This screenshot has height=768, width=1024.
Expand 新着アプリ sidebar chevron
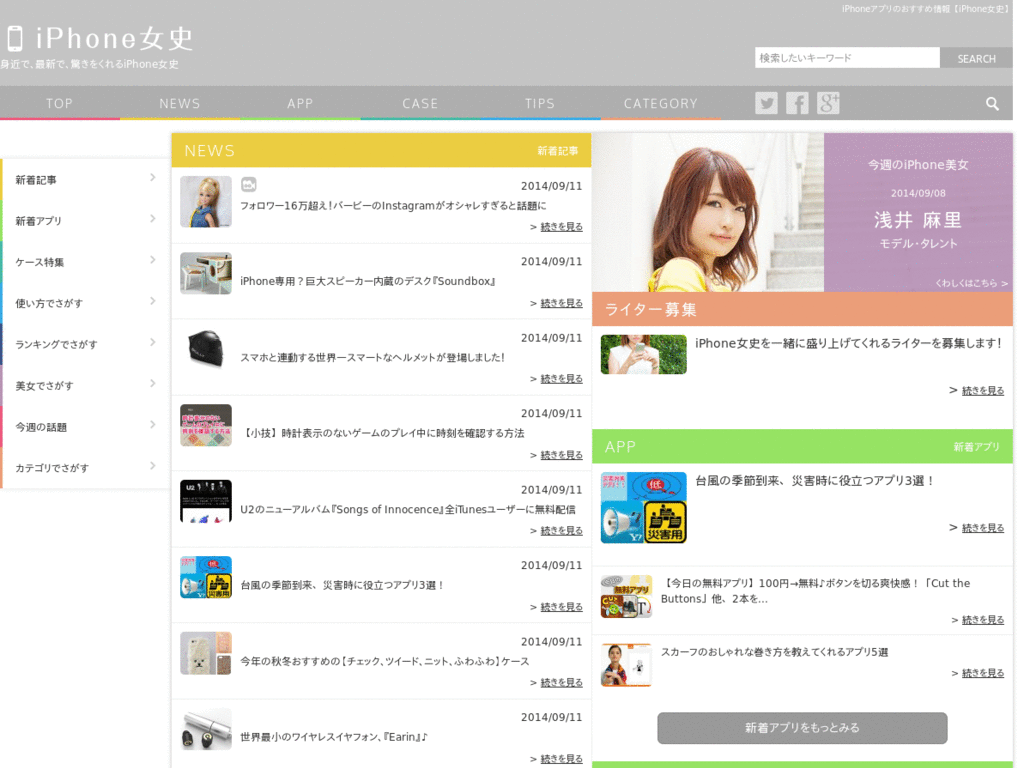coord(152,219)
